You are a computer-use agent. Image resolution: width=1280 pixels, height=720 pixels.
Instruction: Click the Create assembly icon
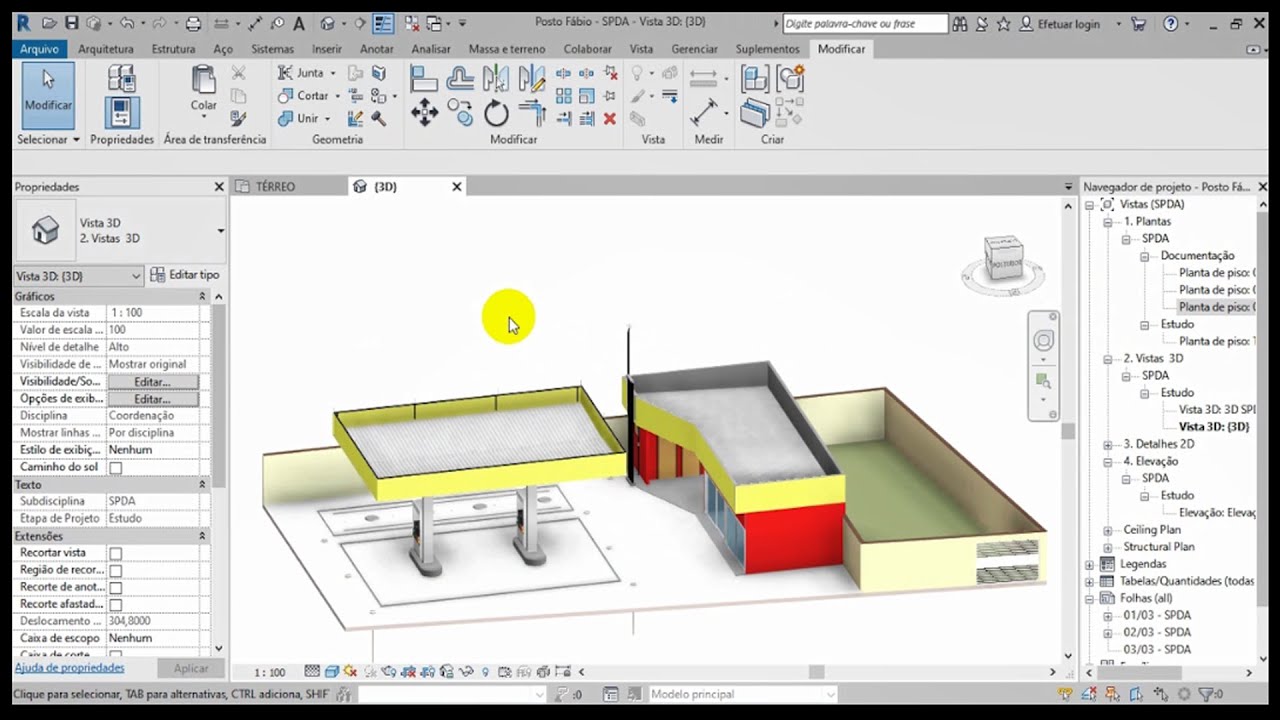[755, 79]
